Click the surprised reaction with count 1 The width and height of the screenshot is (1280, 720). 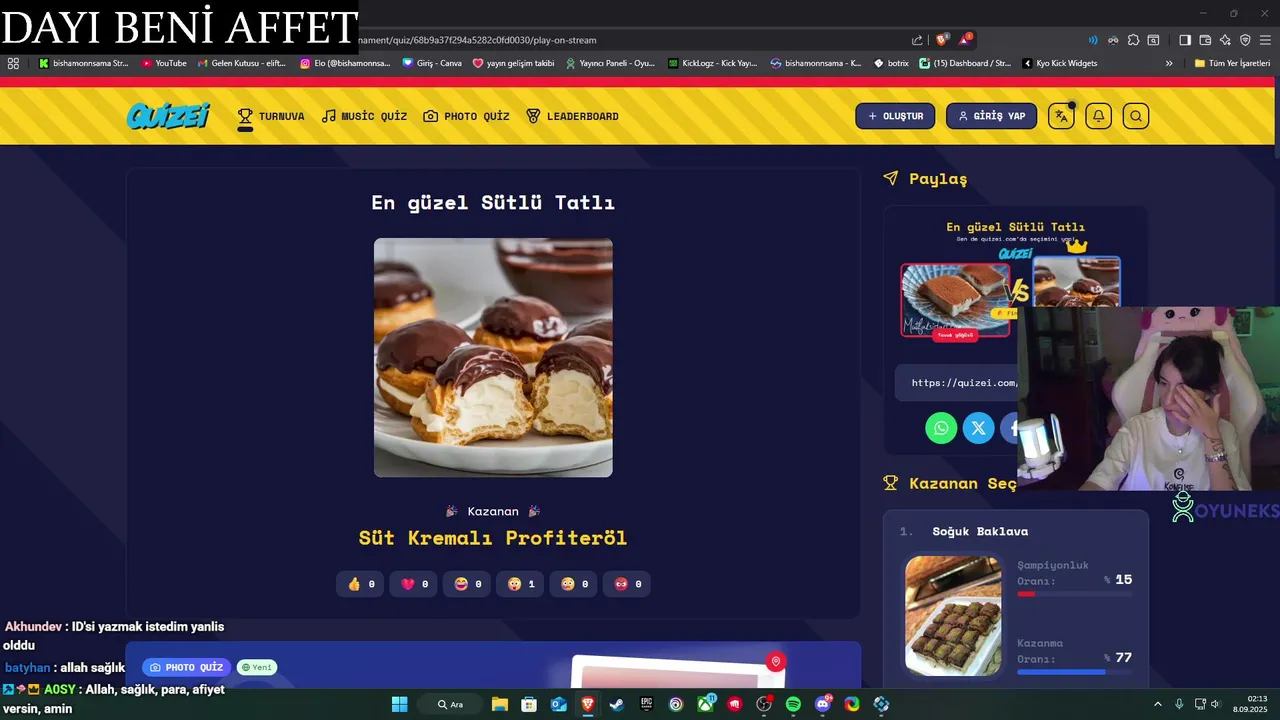click(520, 584)
